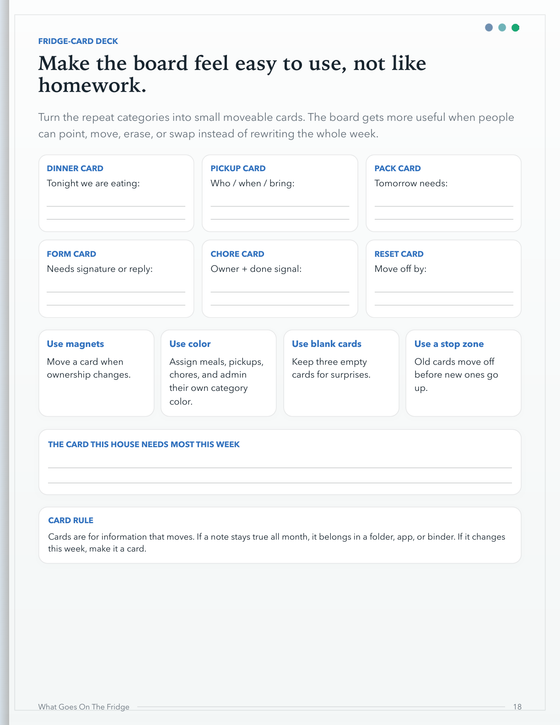The image size is (560, 725).
Task: Click the CARD RULE heading
Action: click(x=71, y=520)
